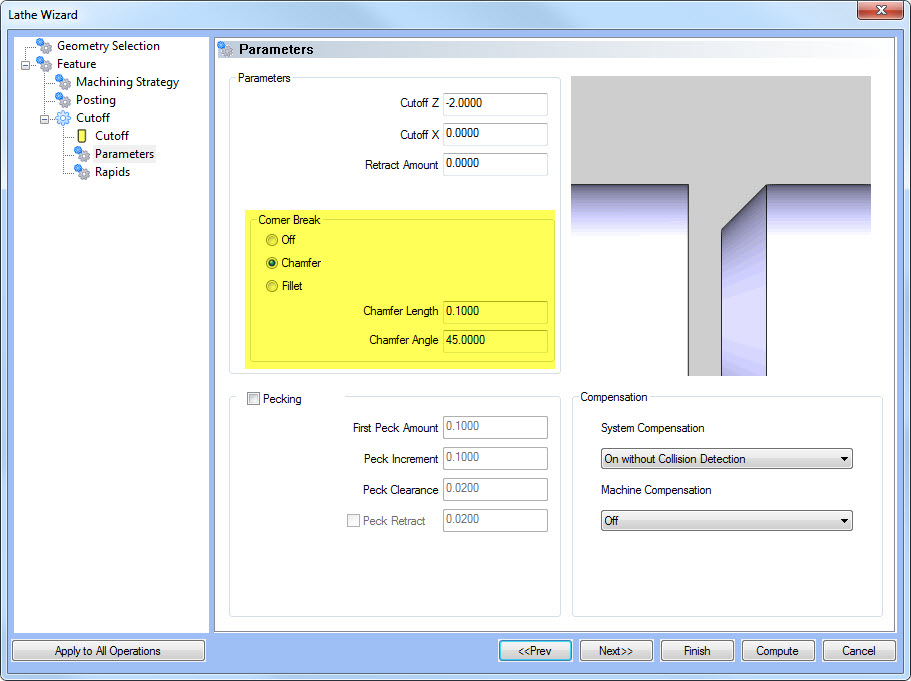Click the Compute button
Image resolution: width=911 pixels, height=681 pixels.
[x=778, y=651]
